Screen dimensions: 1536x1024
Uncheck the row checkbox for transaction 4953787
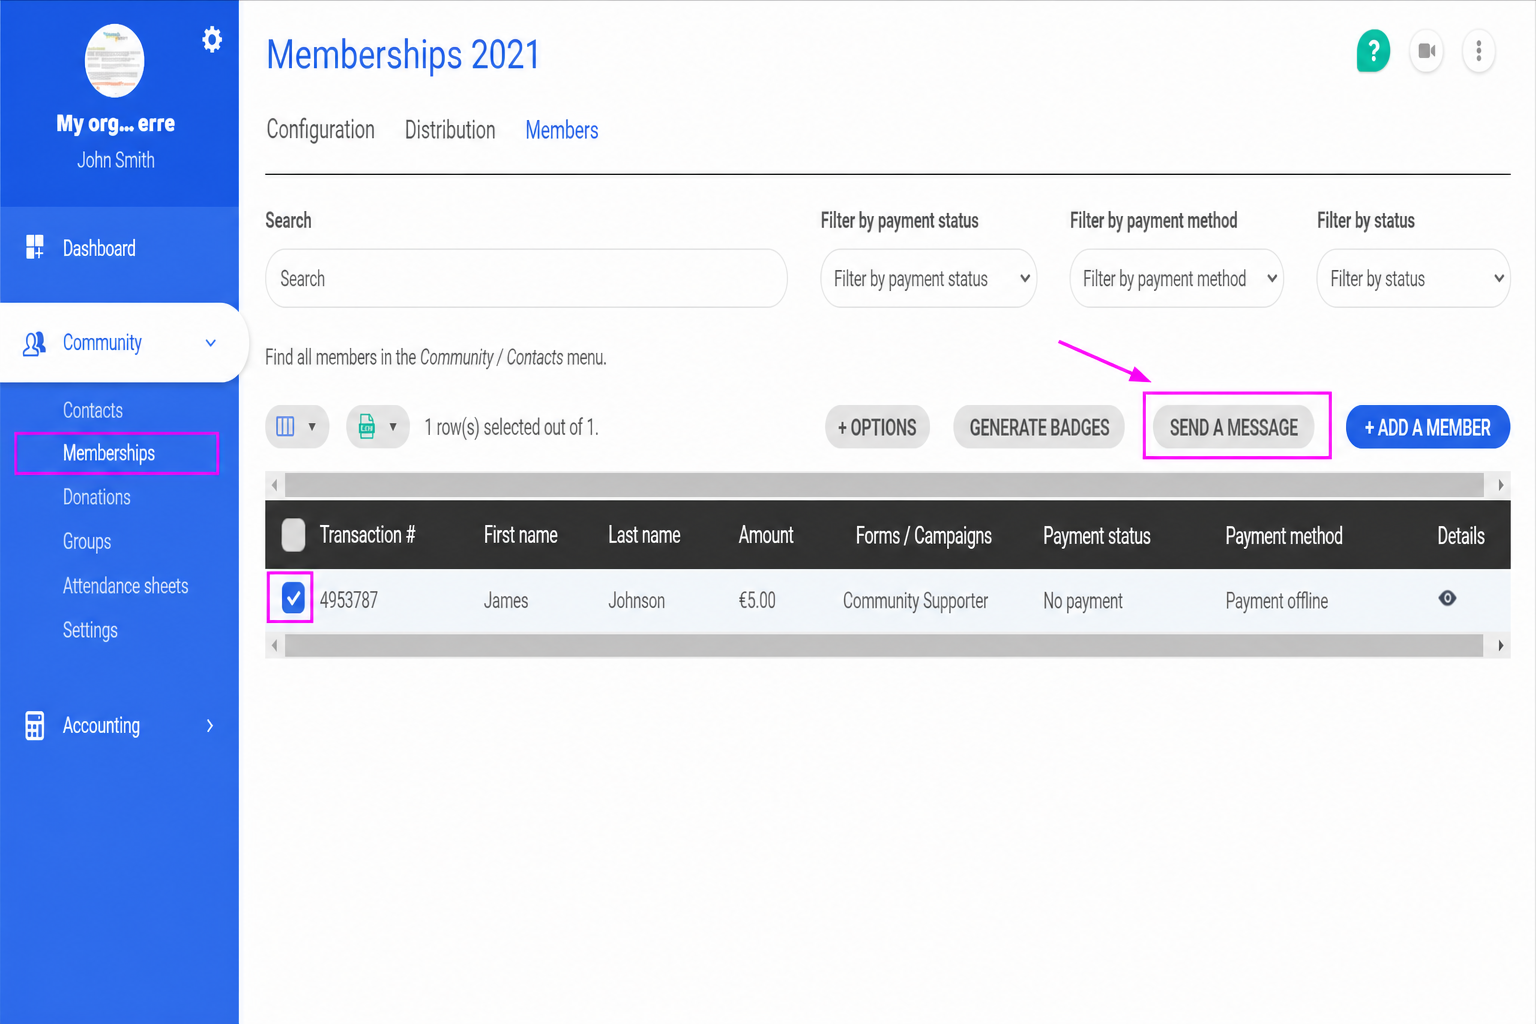point(293,598)
